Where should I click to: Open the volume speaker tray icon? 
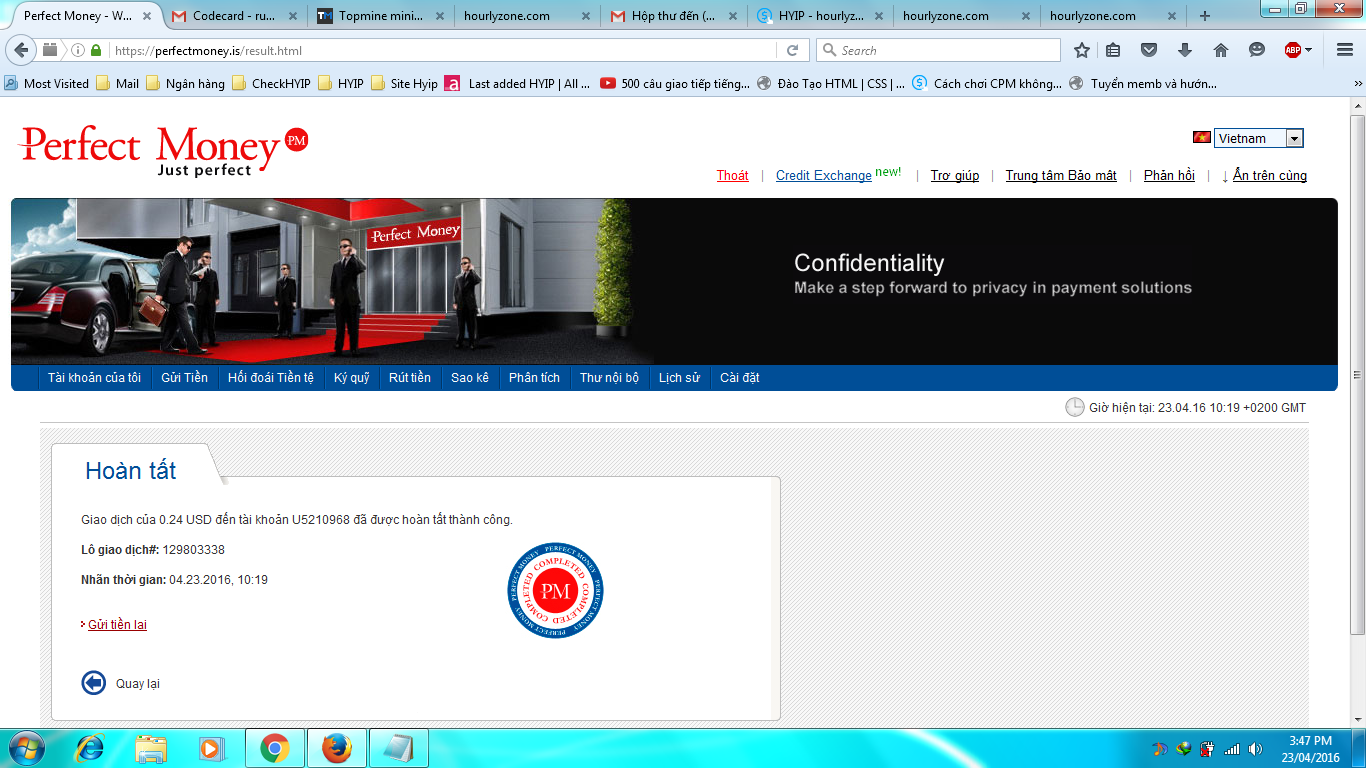coord(1253,749)
